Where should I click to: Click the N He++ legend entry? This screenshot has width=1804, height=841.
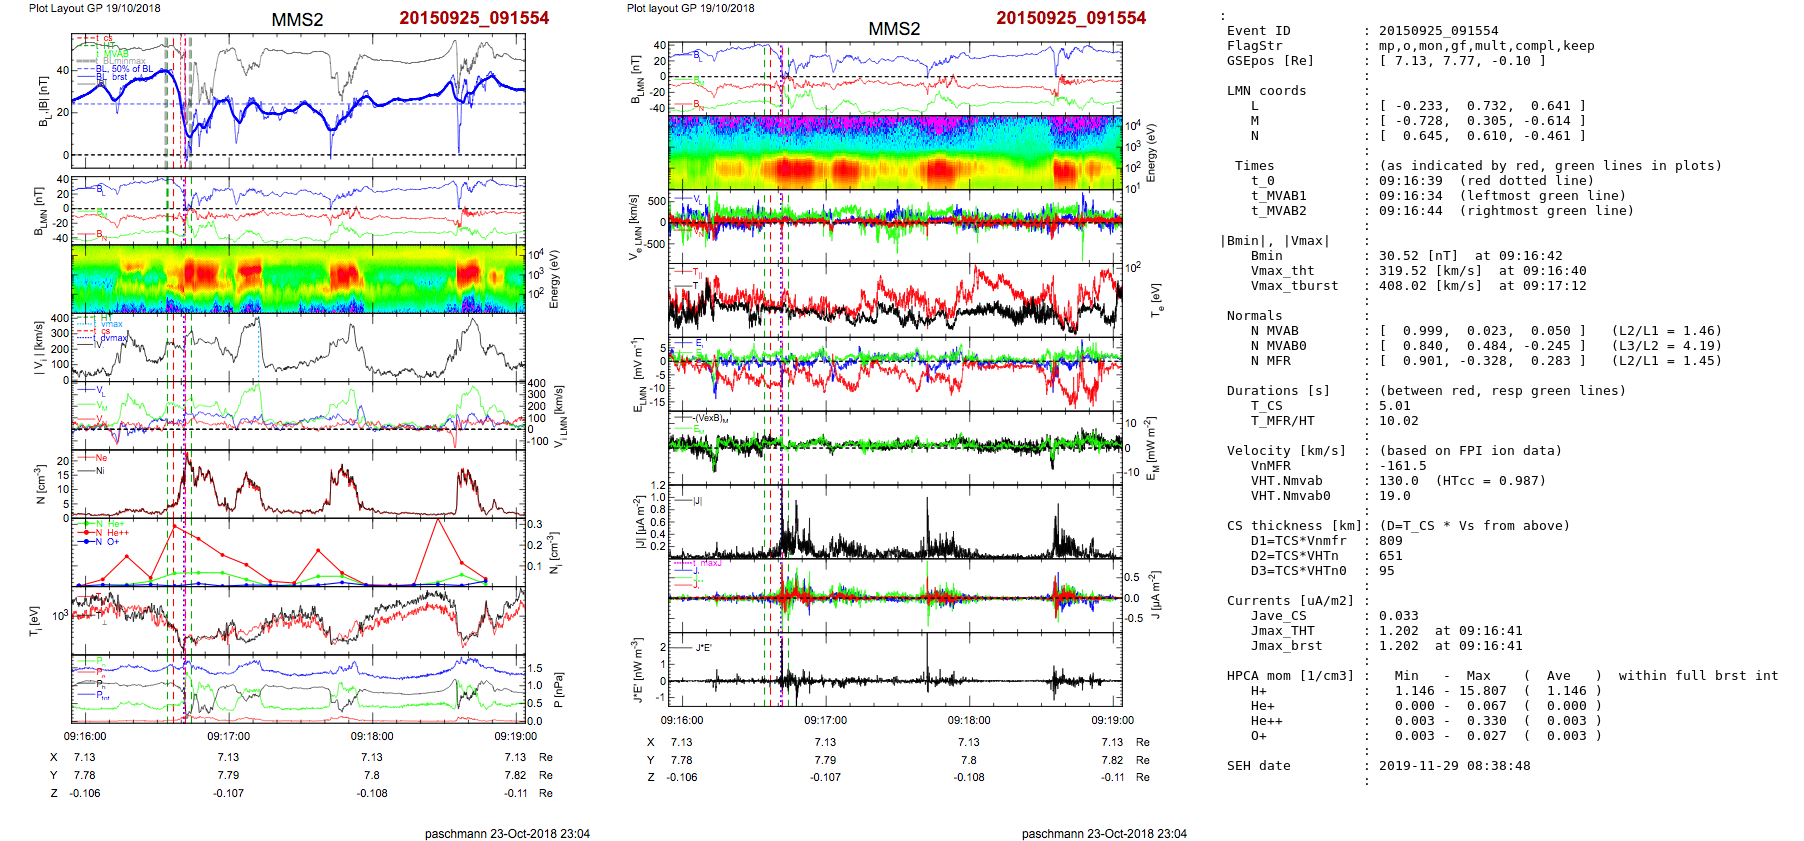[117, 533]
